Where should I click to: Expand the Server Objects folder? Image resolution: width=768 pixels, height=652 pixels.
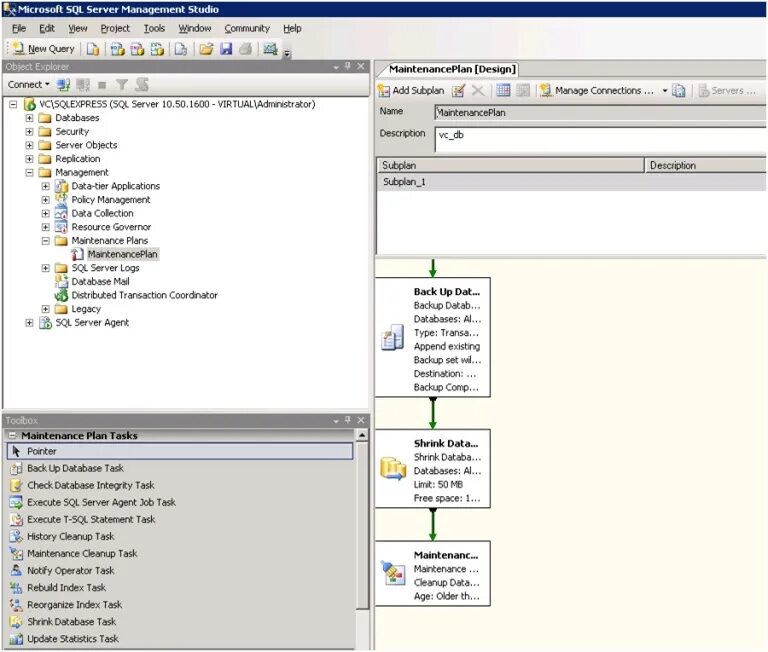pos(29,145)
